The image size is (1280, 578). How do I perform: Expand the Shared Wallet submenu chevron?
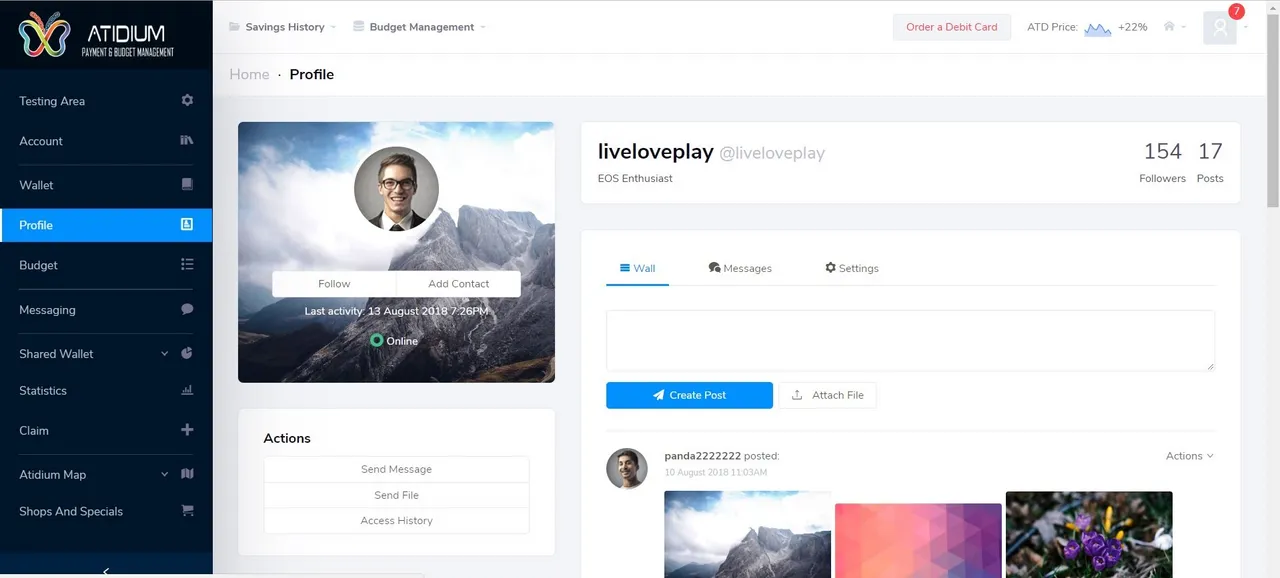pyautogui.click(x=164, y=353)
